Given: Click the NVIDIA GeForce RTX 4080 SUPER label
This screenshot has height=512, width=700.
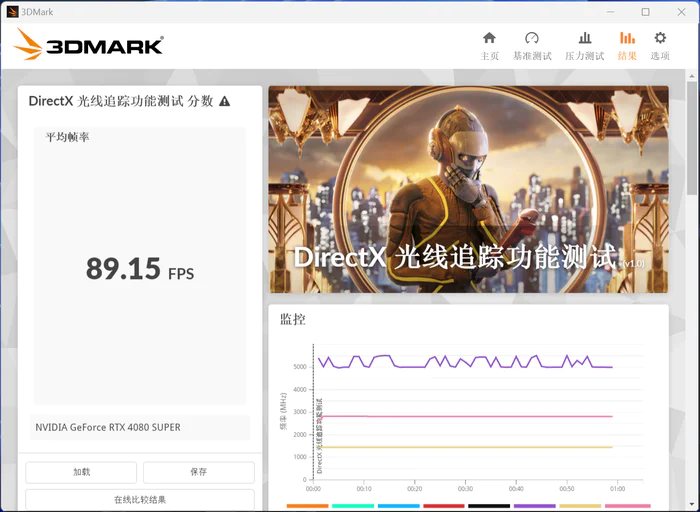Looking at the screenshot, I should click(108, 427).
